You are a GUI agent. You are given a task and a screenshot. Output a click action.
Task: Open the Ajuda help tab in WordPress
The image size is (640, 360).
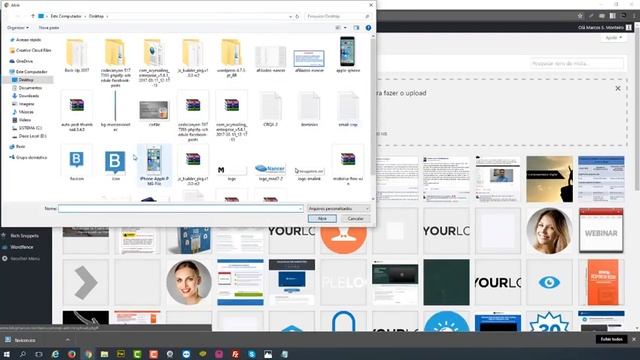click(x=613, y=38)
